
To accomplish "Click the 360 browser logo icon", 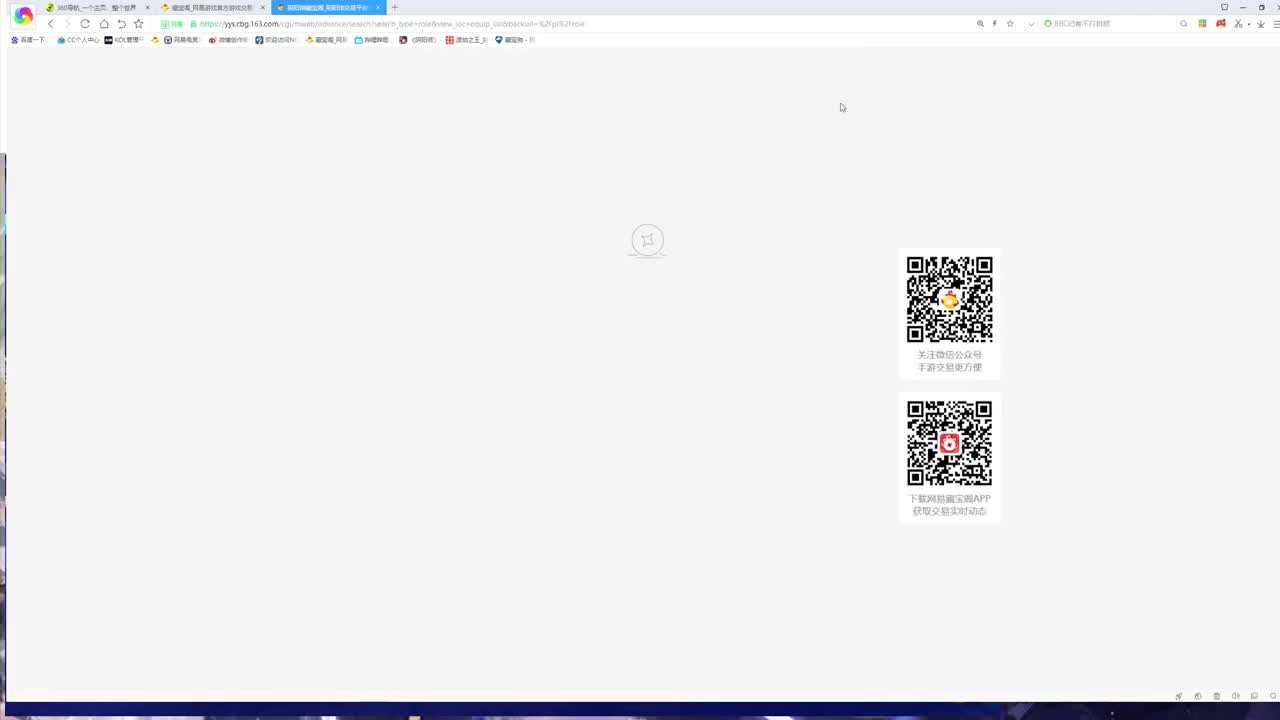I will (x=23, y=16).
